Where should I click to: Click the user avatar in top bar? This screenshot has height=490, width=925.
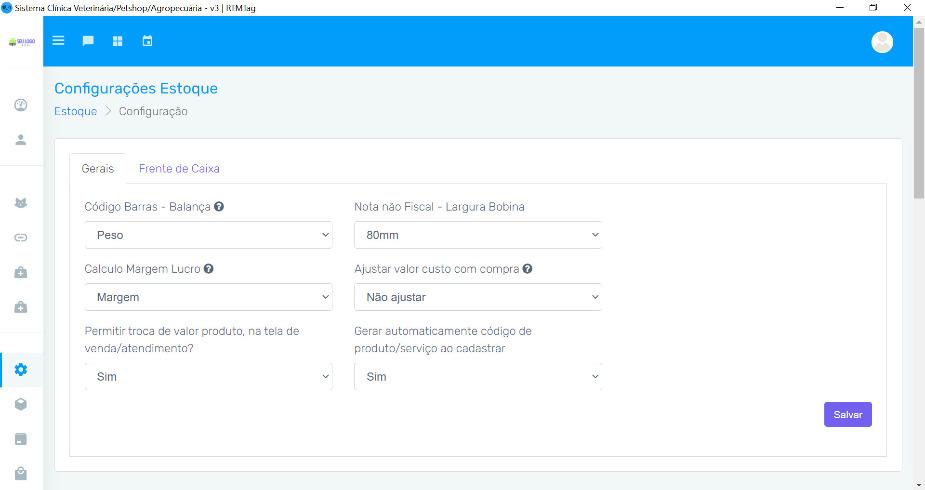(x=882, y=41)
